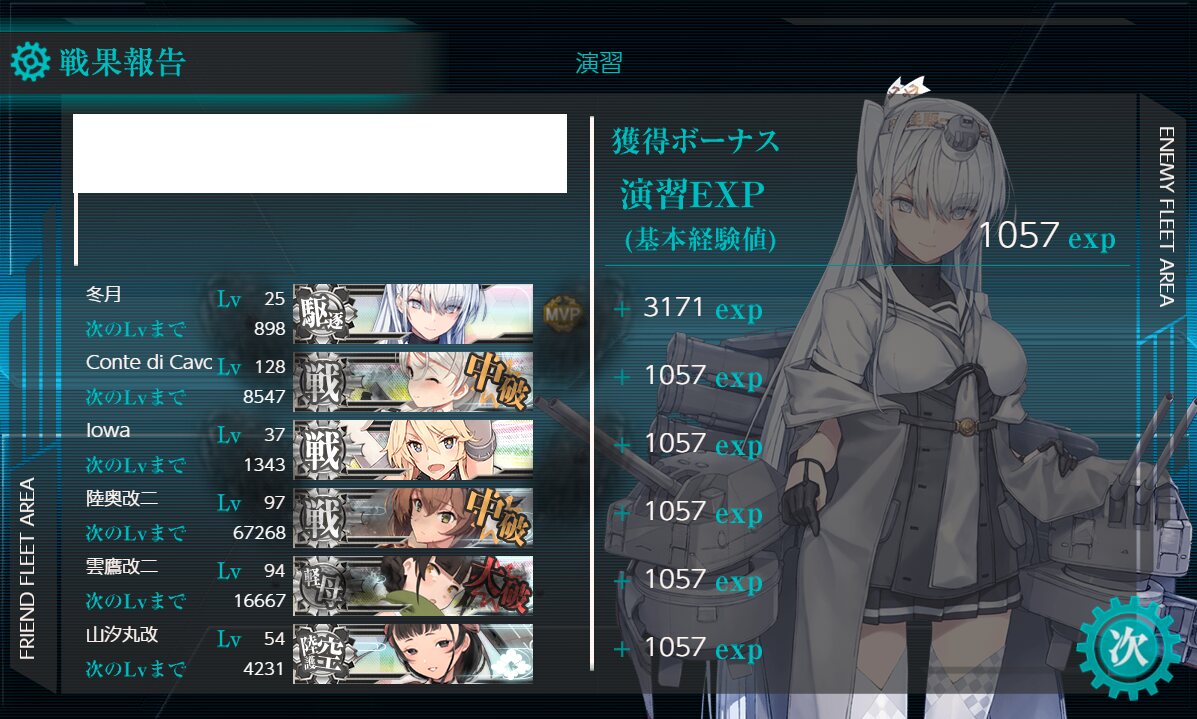Click the 軽母 badge on 雲鷹改二's banner
Viewport: 1197px width, 719px height.
[x=324, y=585]
